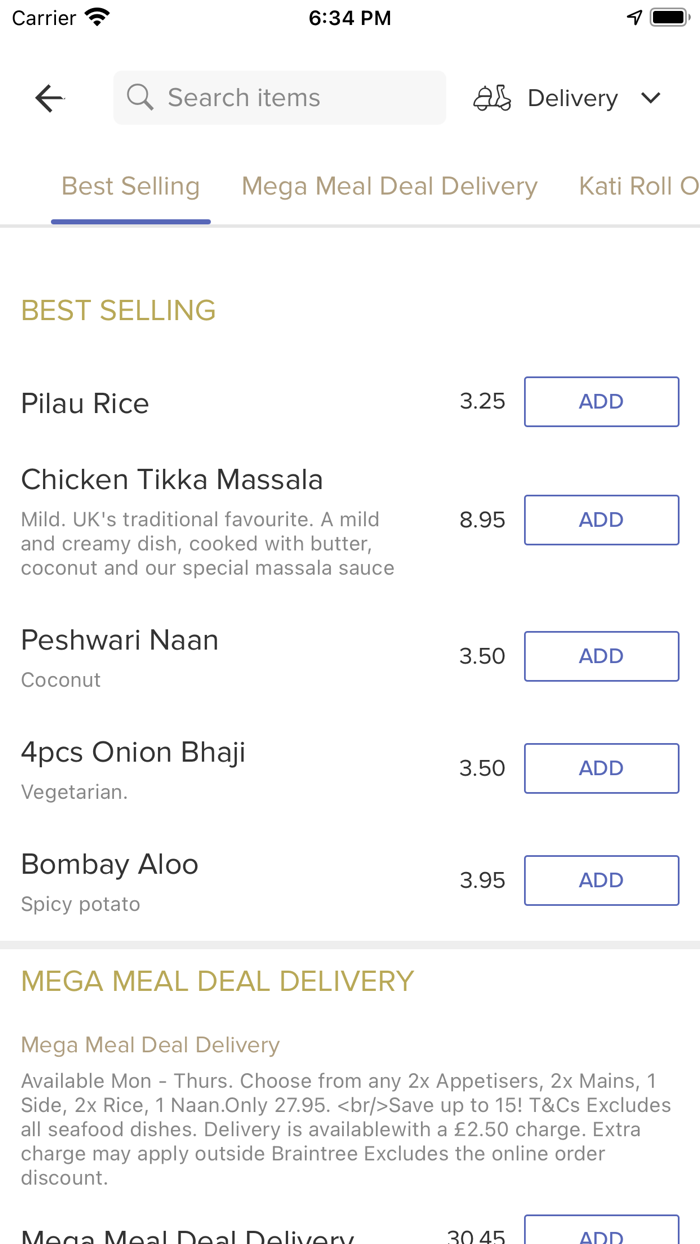Tap the Mega Meal Deal Delivery subheading
The height and width of the screenshot is (1244, 700).
(x=150, y=1045)
